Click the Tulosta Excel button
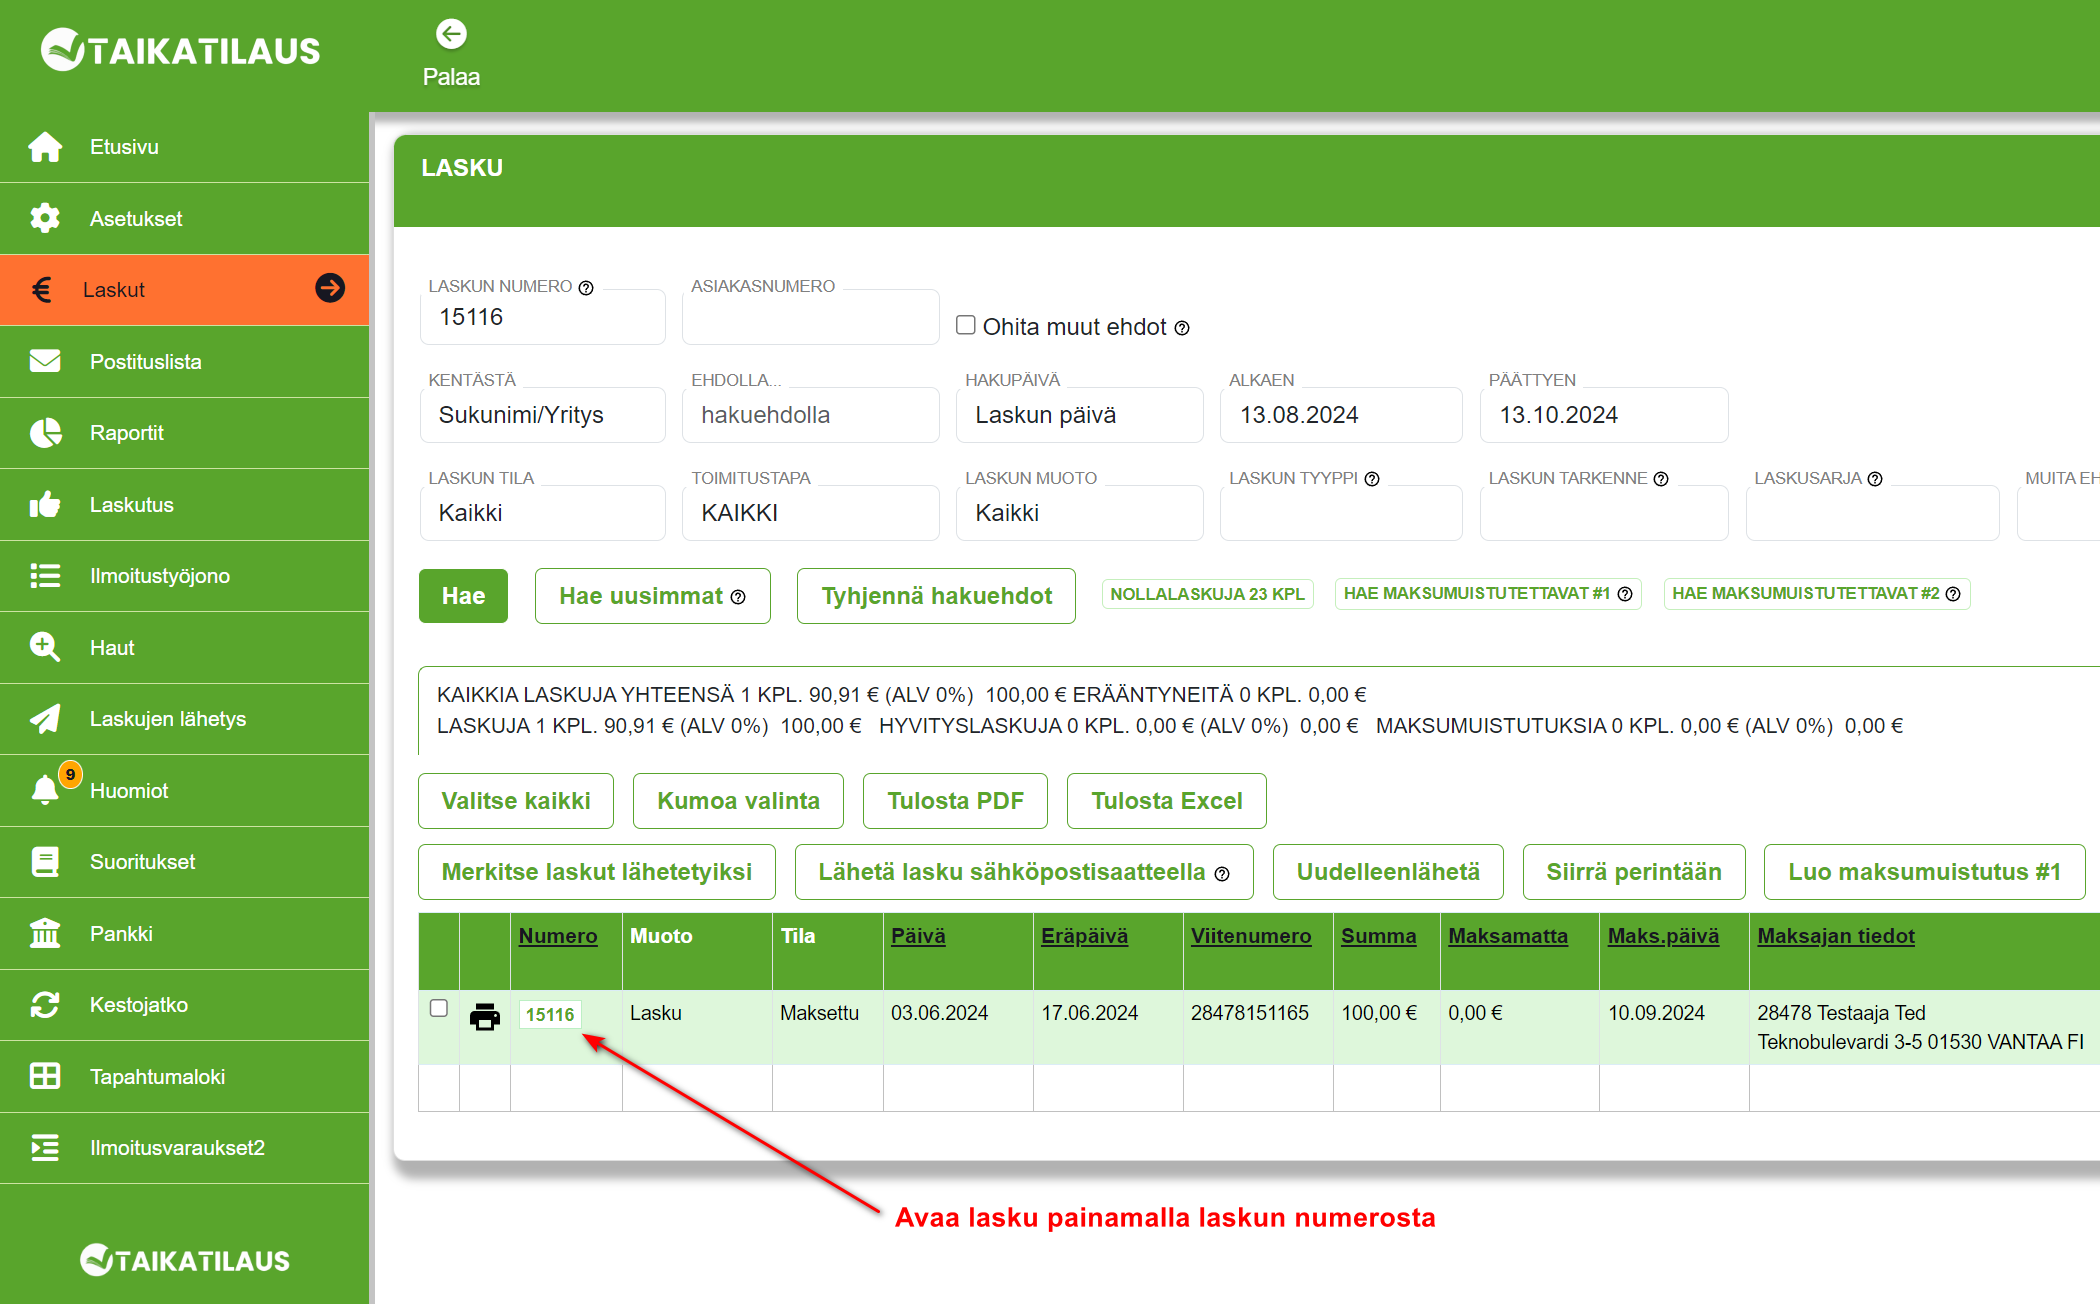The height and width of the screenshot is (1304, 2100). pyautogui.click(x=1166, y=801)
